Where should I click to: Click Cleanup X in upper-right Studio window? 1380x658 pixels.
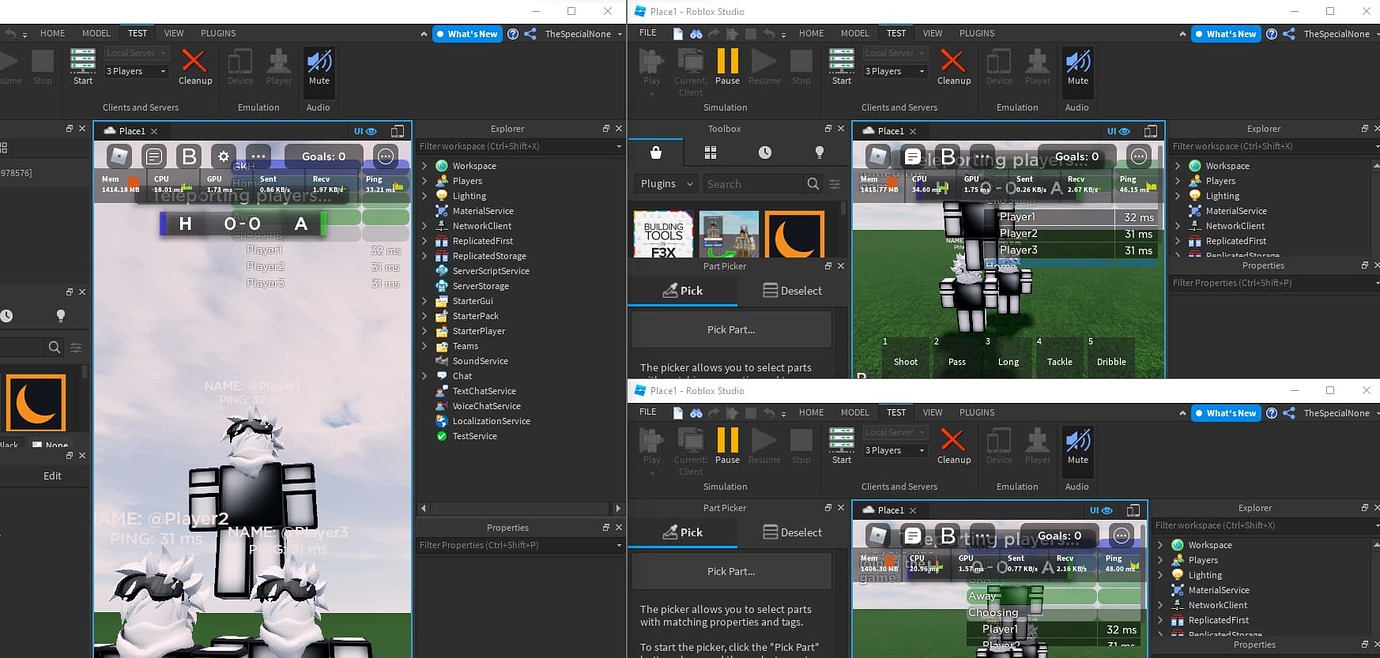pyautogui.click(x=954, y=66)
